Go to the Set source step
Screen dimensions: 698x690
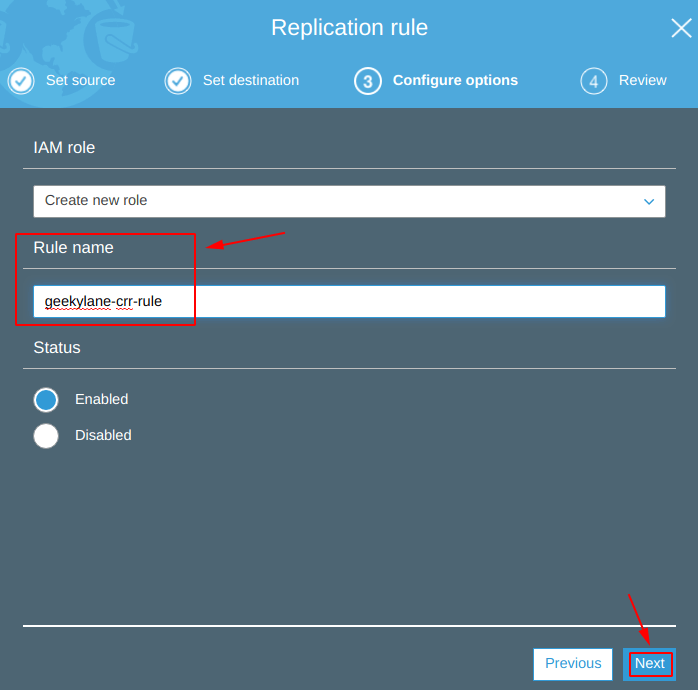pyautogui.click(x=81, y=80)
